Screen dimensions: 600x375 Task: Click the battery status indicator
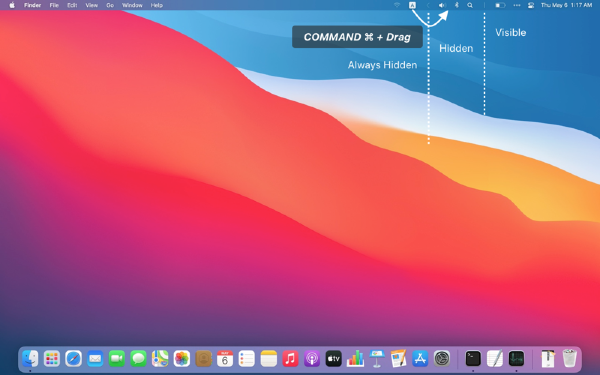point(500,5)
